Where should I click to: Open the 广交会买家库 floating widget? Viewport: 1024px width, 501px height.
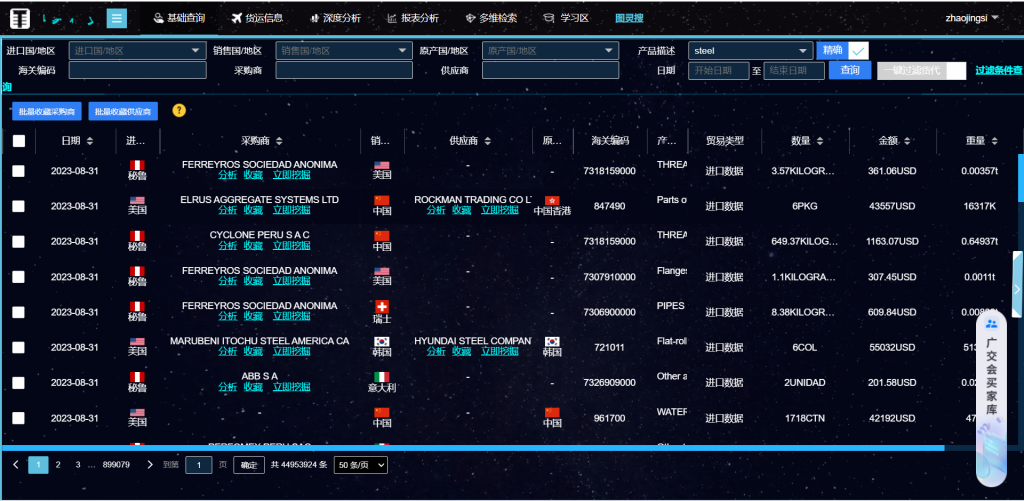click(990, 370)
